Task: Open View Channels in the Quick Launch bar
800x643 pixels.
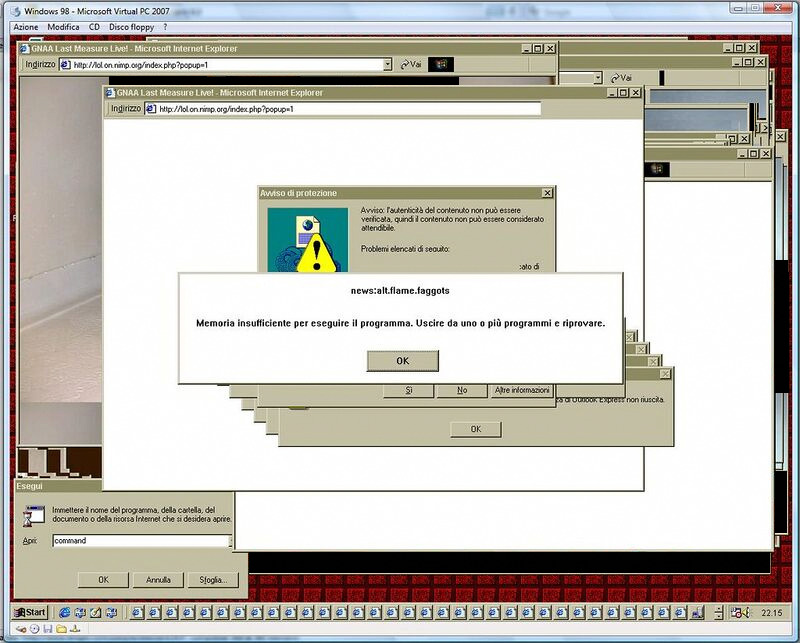Action: [x=111, y=612]
